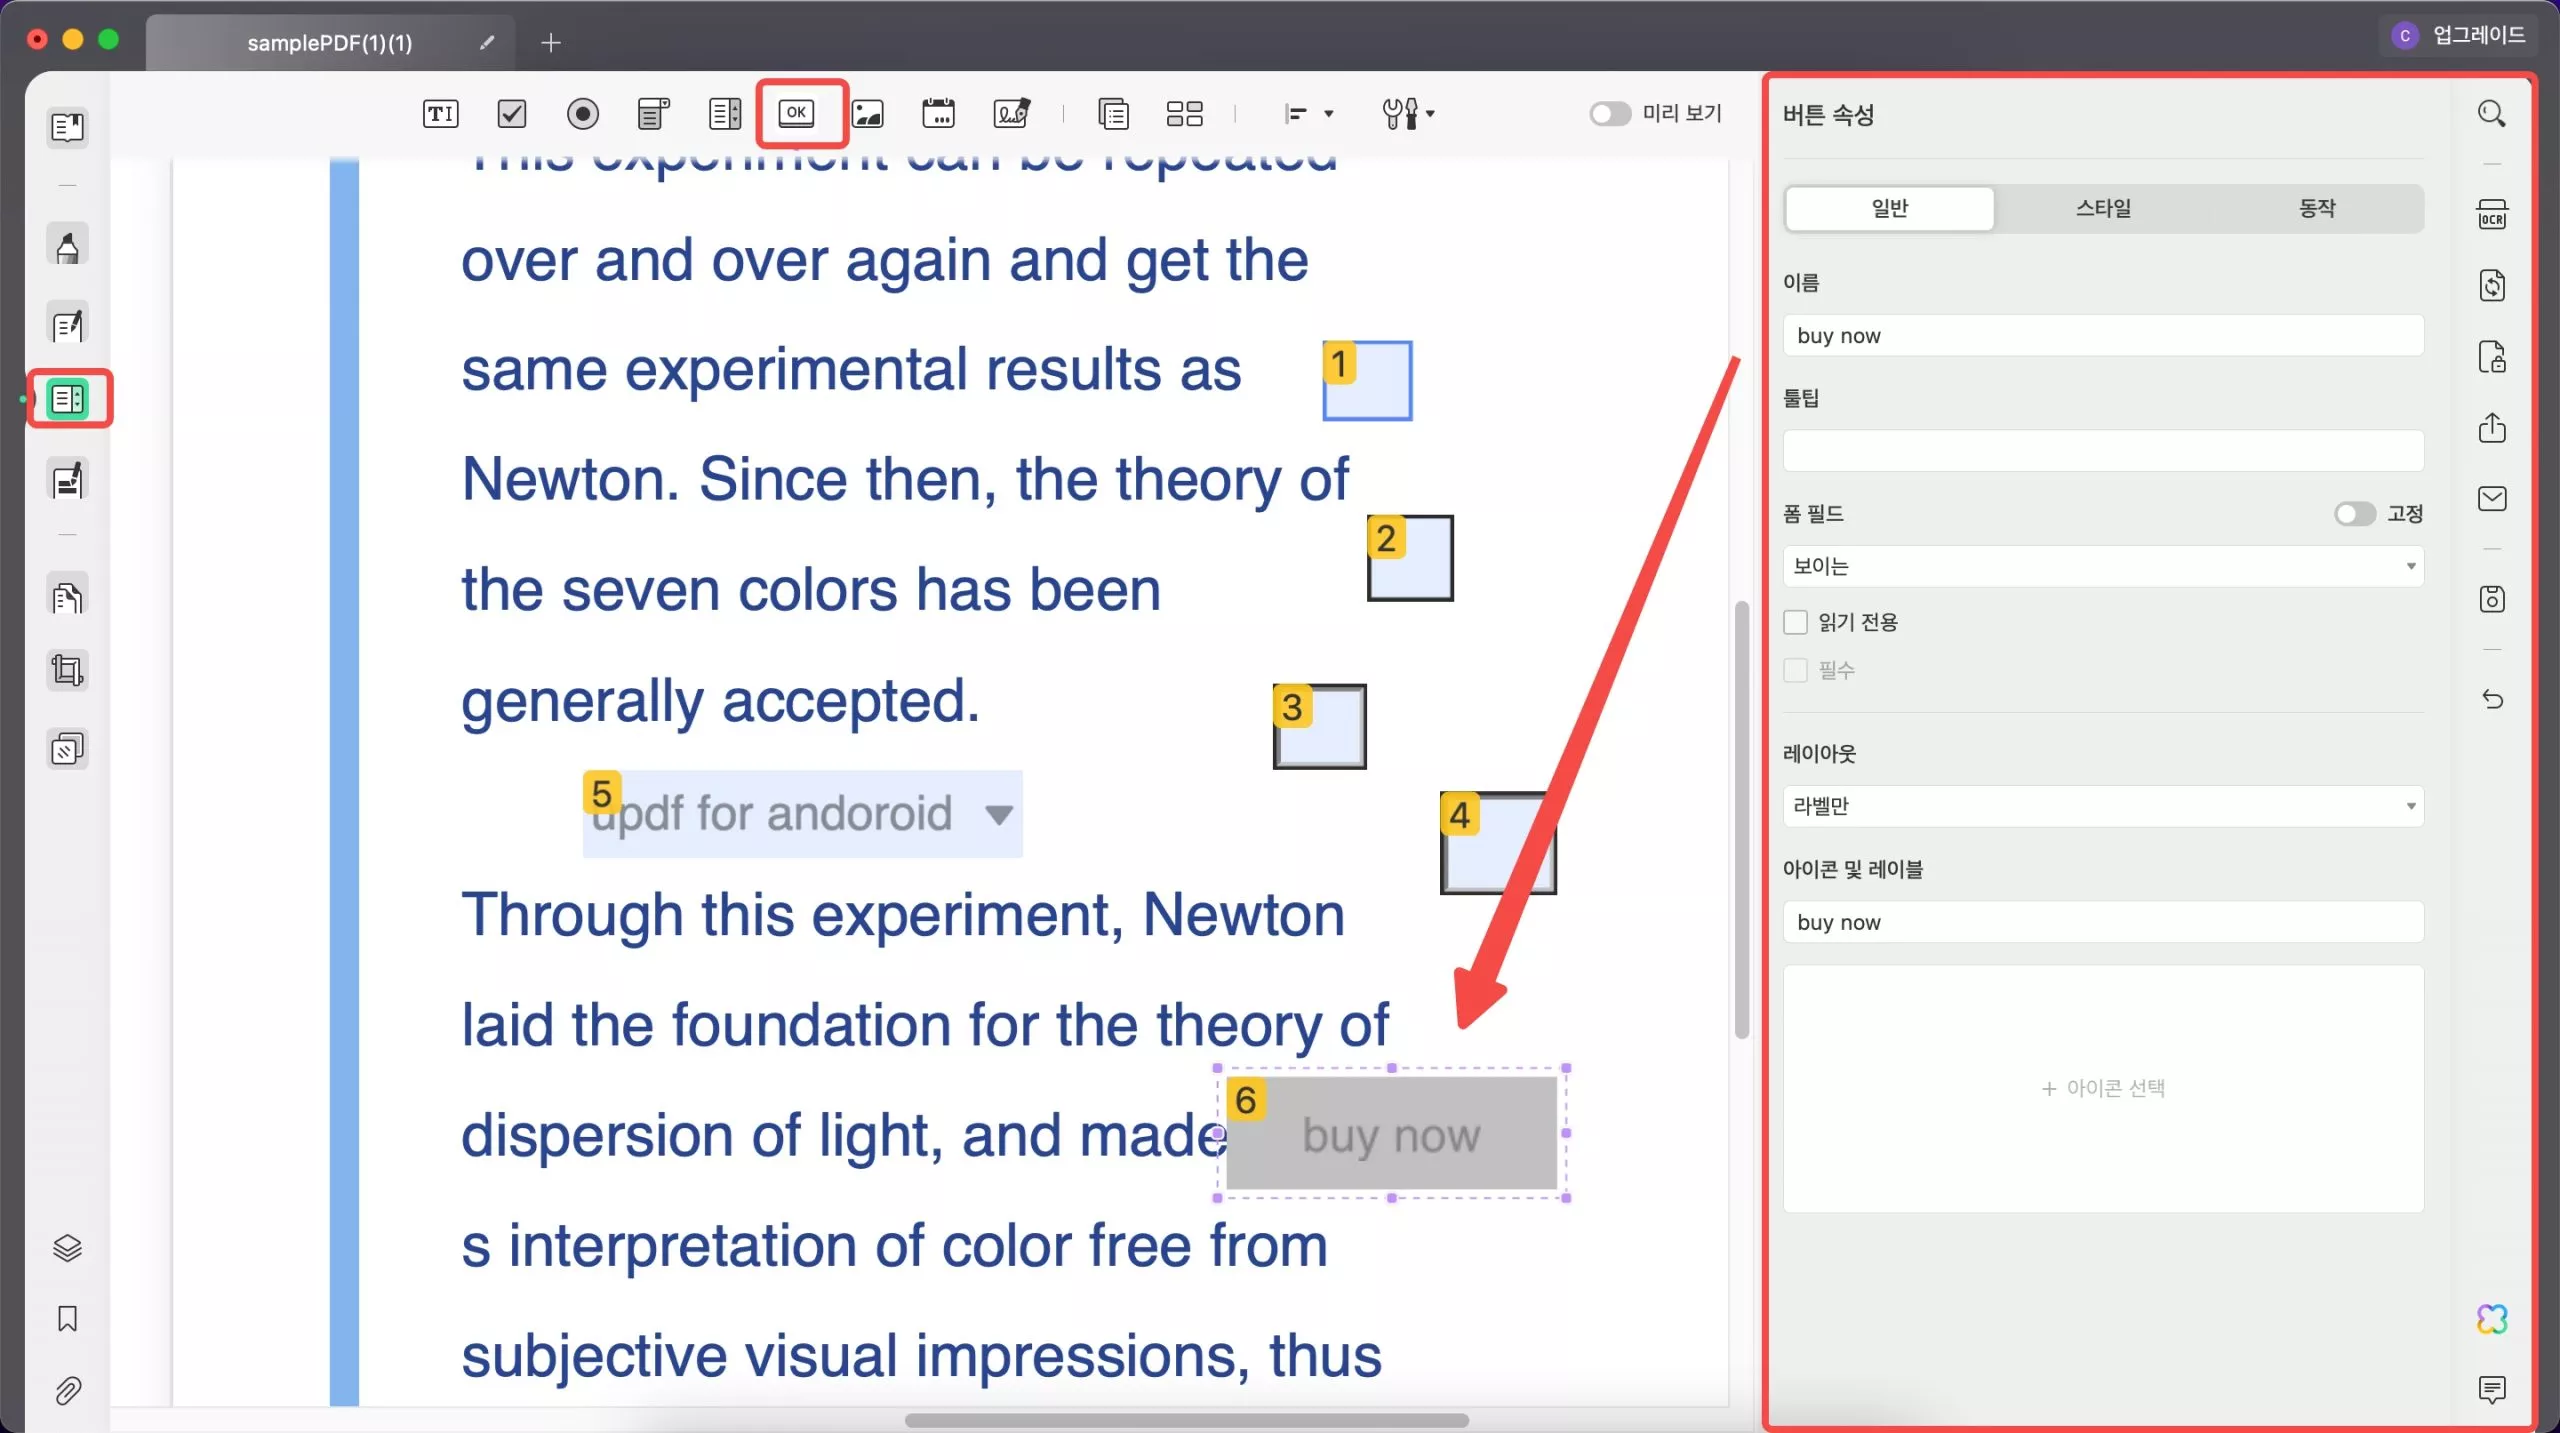Click the 이름 name input field
This screenshot has height=1433, width=2560.
[x=2103, y=335]
